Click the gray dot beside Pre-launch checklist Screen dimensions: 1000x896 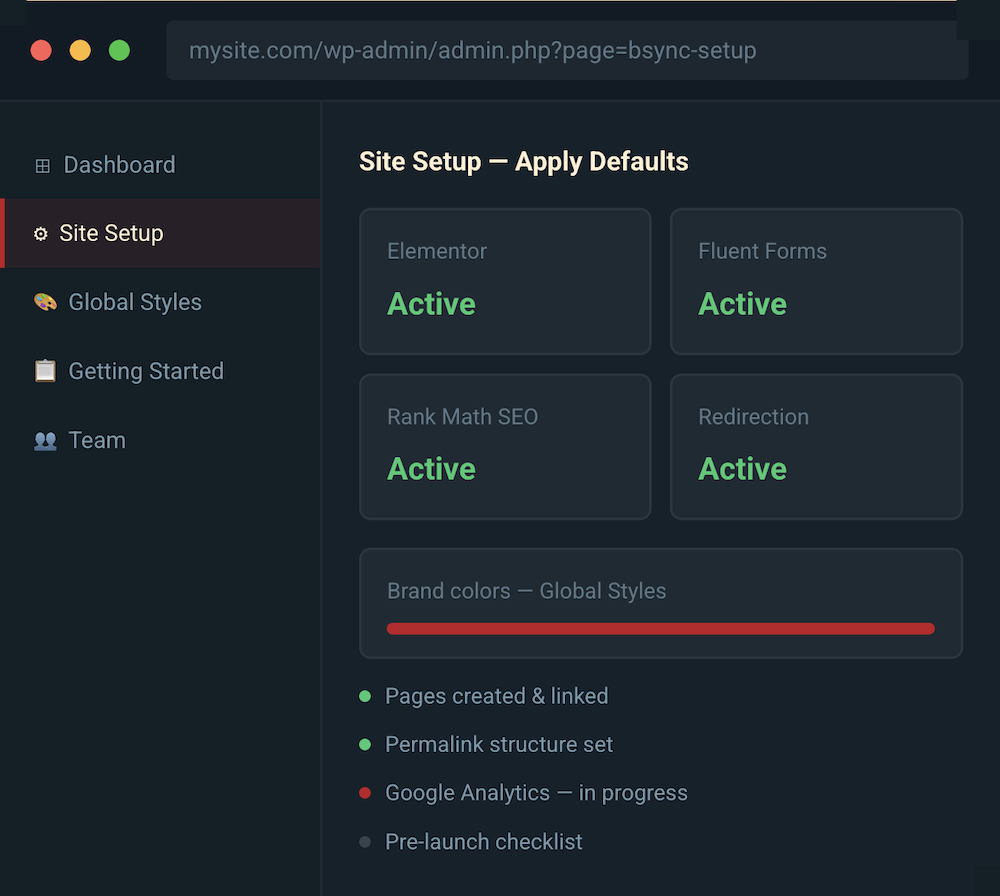[x=365, y=842]
